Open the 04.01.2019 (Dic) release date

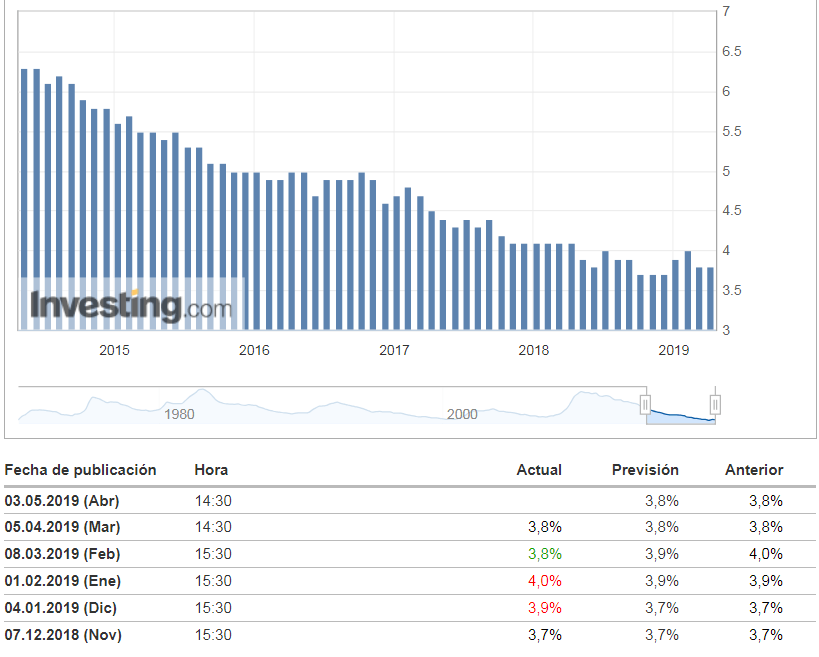pos(62,608)
